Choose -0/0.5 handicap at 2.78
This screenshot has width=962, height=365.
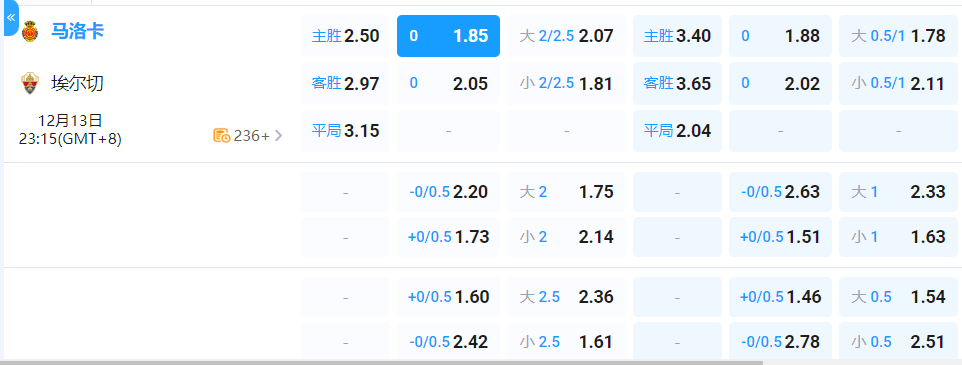click(780, 341)
